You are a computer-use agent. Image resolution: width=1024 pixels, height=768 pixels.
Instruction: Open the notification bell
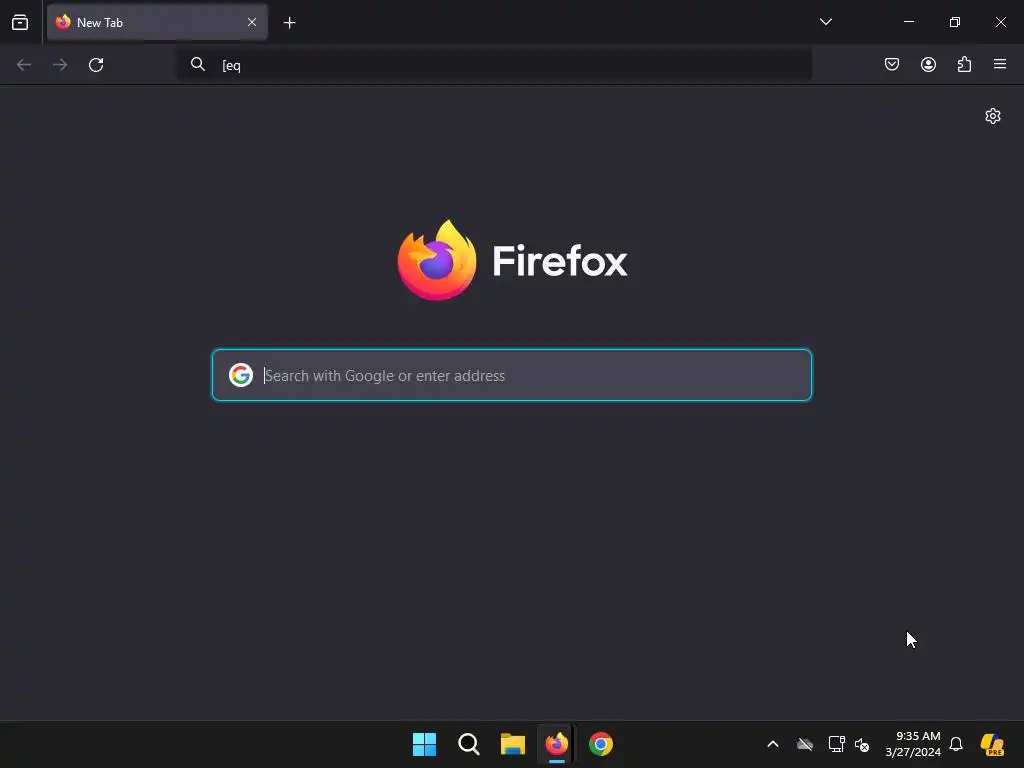(956, 744)
